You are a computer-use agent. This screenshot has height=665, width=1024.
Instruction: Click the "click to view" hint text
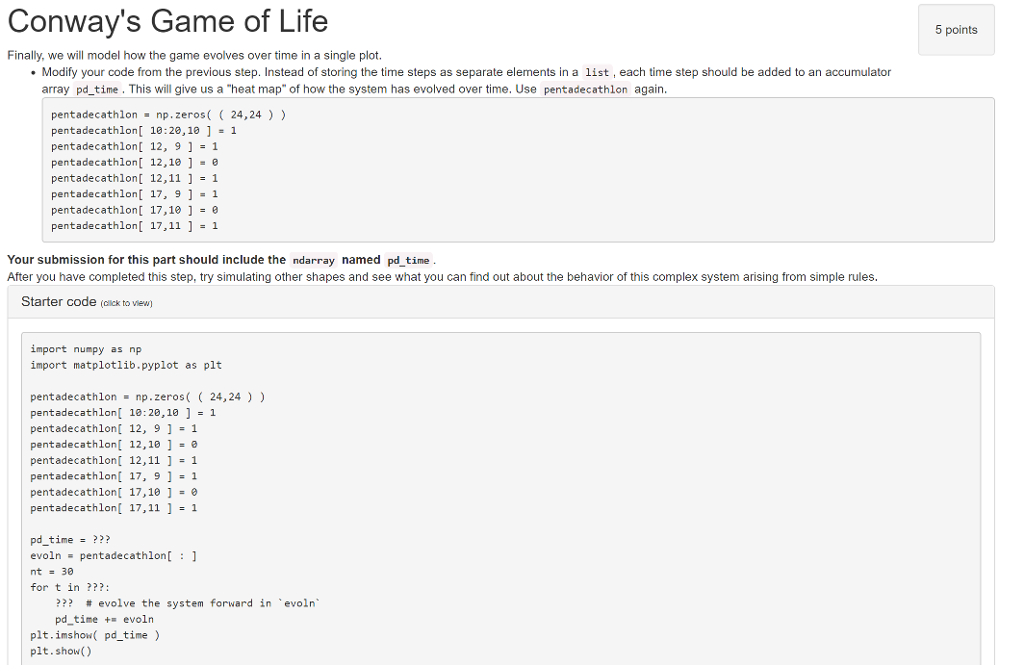click(127, 303)
